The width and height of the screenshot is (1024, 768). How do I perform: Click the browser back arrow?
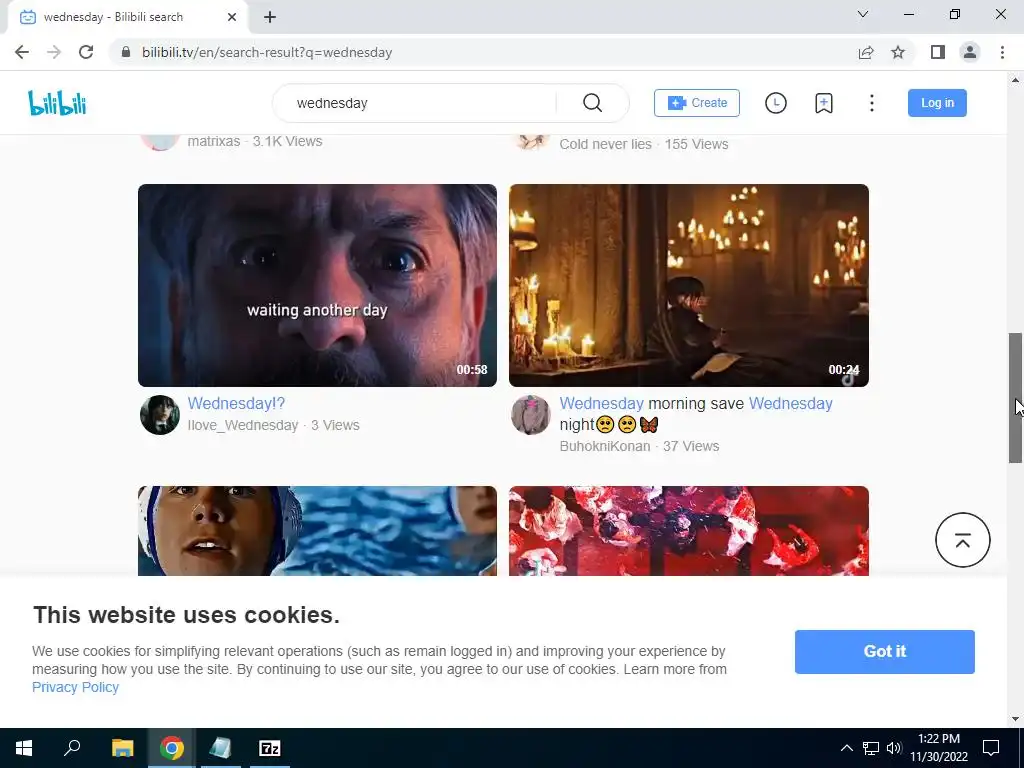22,52
